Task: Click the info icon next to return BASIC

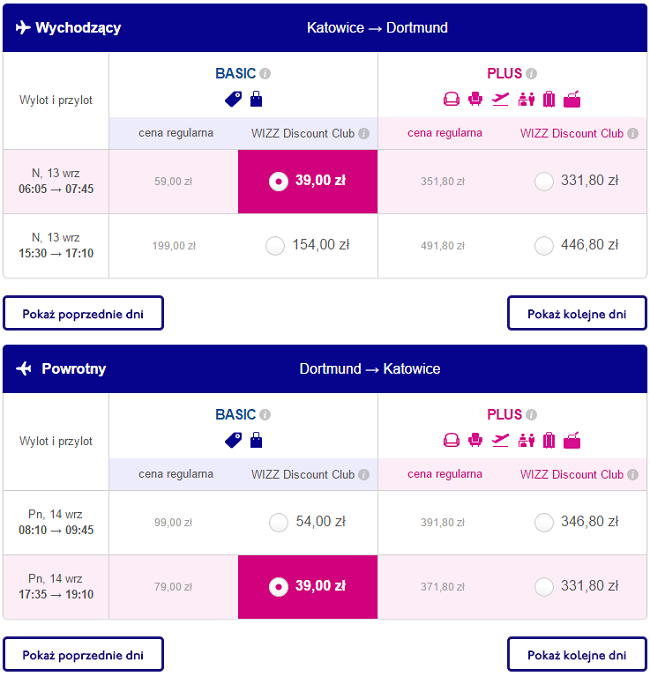Action: click(x=265, y=414)
